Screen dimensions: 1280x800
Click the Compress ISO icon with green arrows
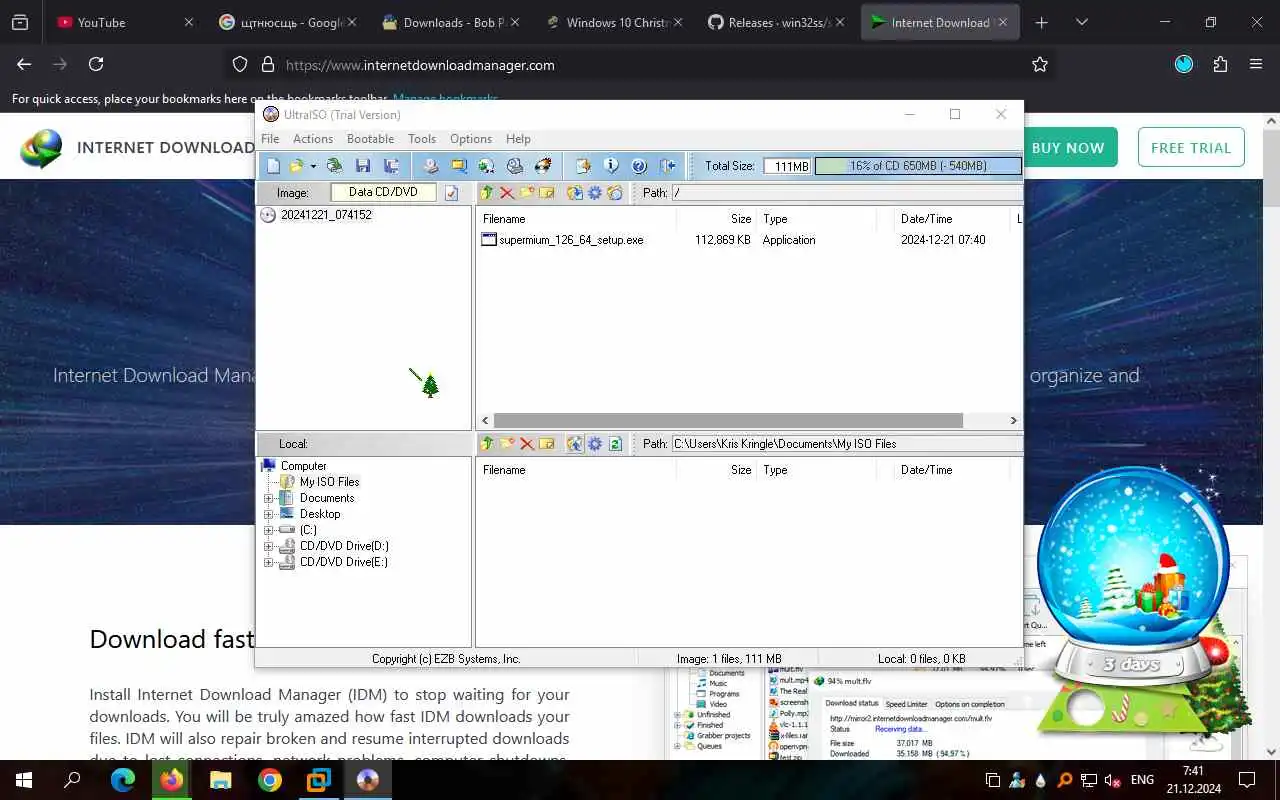(x=487, y=166)
